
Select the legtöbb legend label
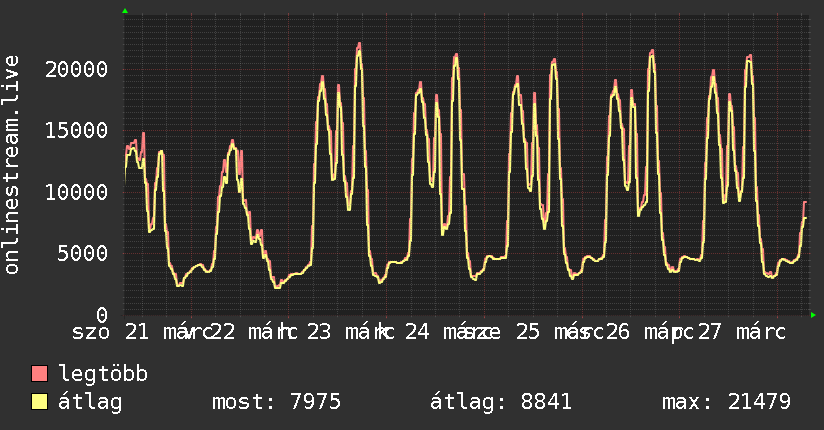pos(103,374)
